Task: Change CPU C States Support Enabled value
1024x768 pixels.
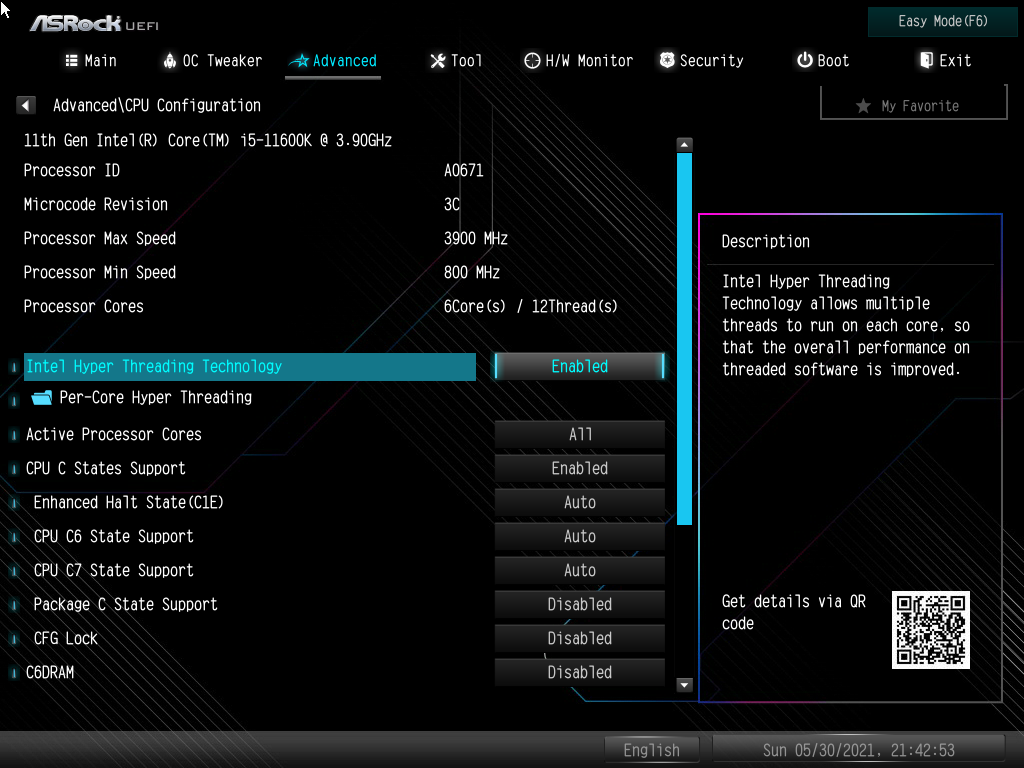Action: click(580, 468)
